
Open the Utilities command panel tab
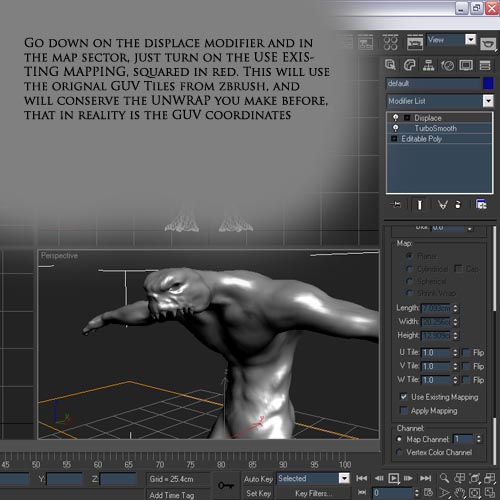click(x=485, y=65)
